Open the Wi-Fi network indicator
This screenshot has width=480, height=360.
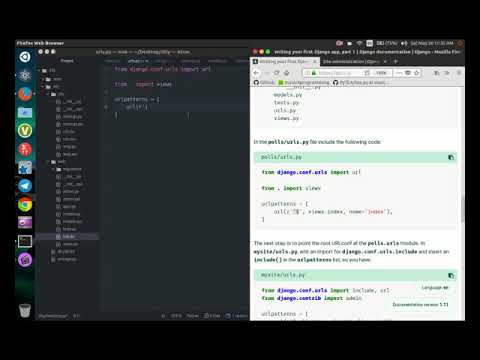[359, 43]
